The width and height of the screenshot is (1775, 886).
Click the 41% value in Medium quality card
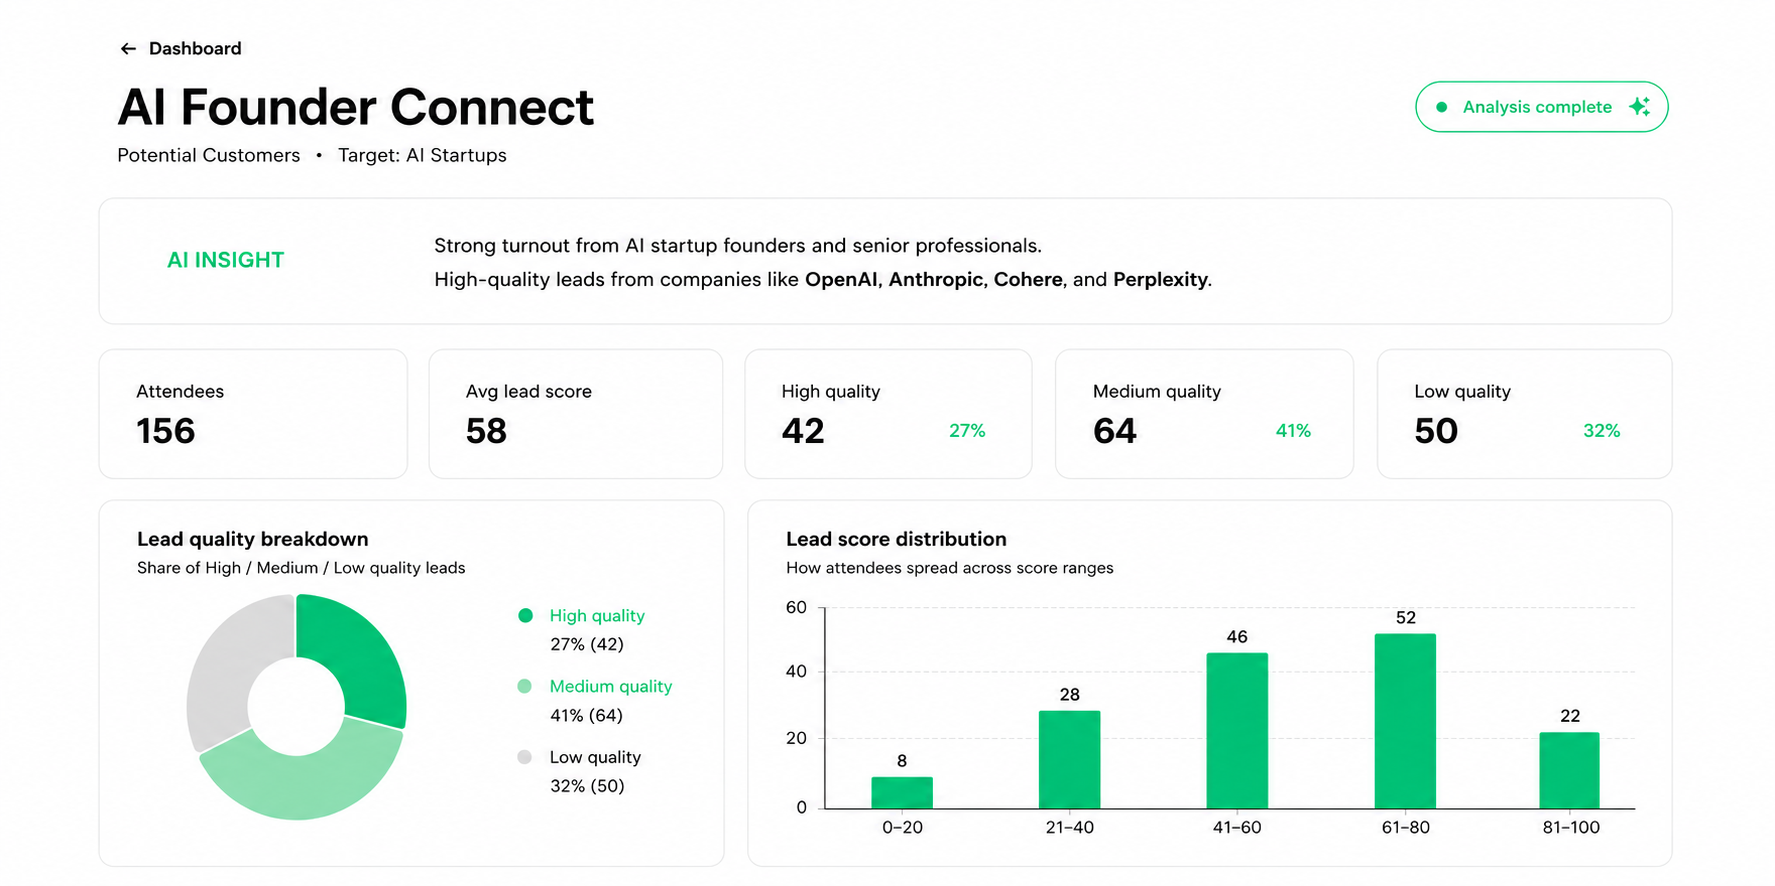coord(1293,431)
